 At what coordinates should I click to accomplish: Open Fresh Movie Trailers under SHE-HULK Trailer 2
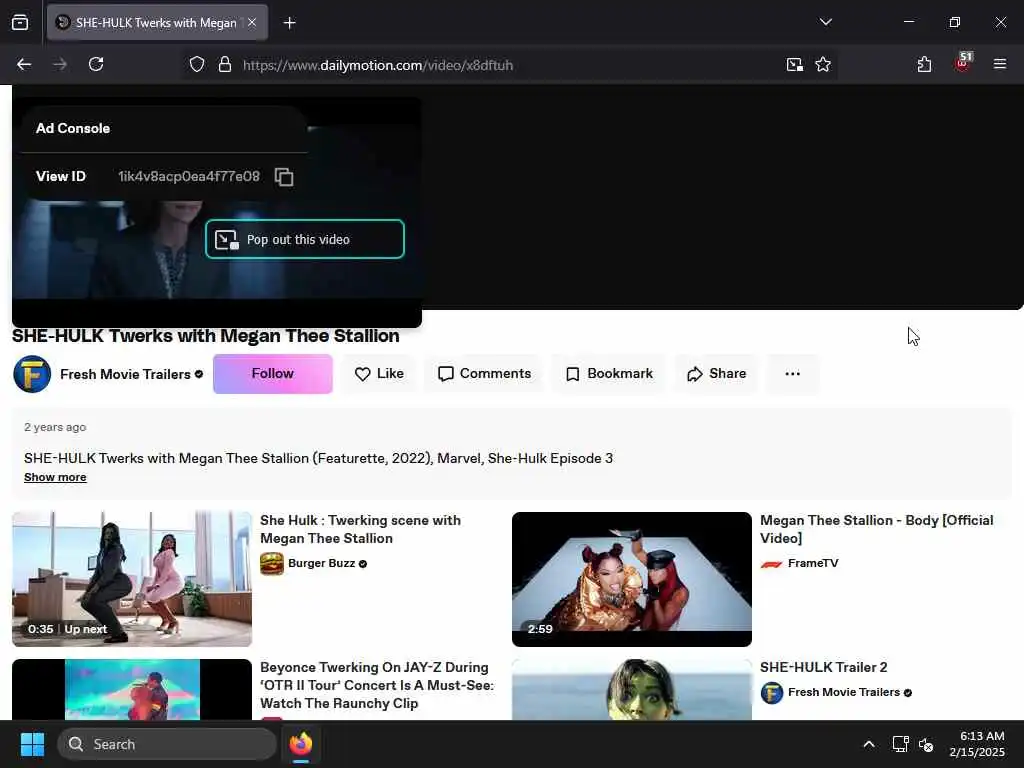844,692
